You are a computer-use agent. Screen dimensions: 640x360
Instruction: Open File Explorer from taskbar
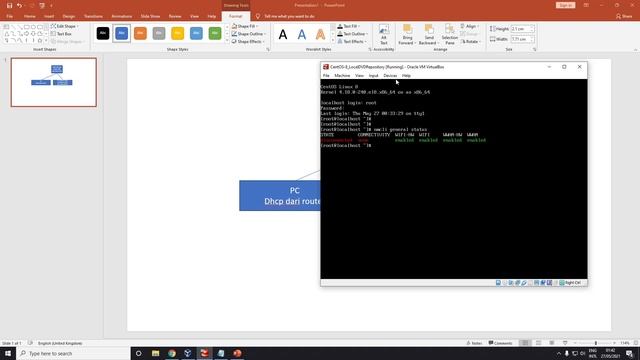pos(156,353)
